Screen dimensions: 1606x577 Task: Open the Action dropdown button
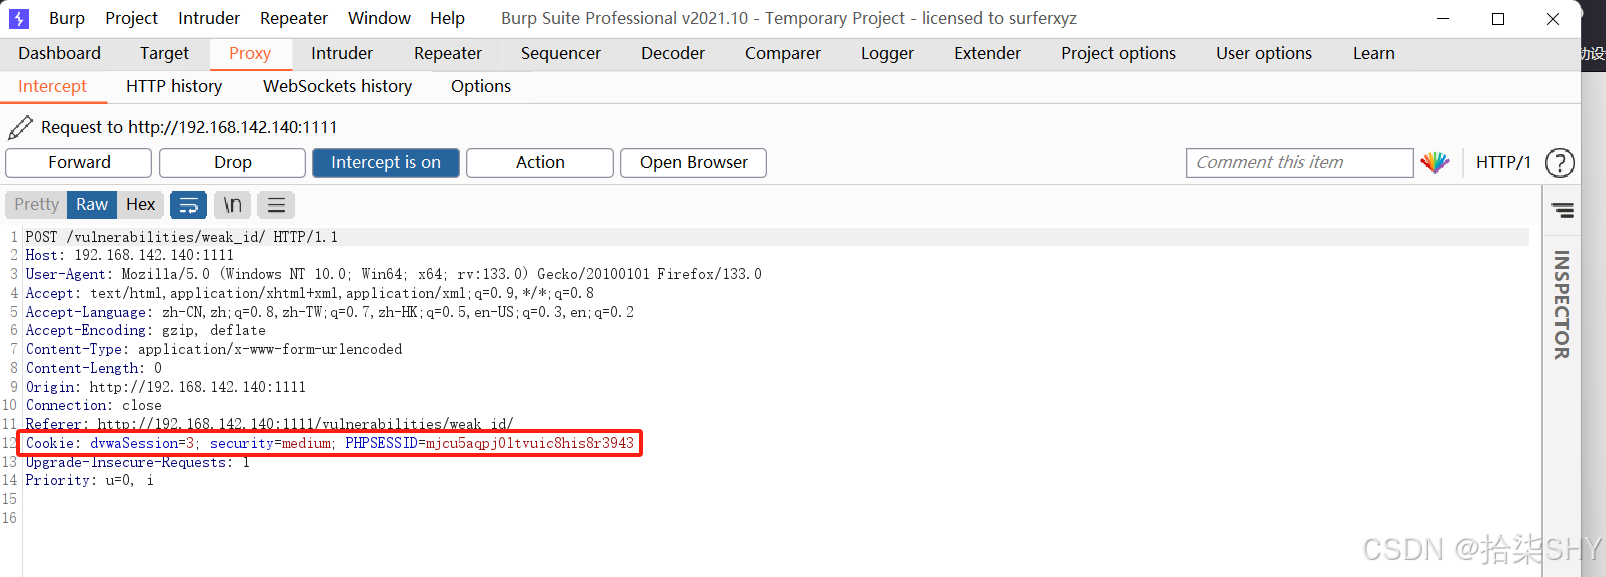[540, 163]
